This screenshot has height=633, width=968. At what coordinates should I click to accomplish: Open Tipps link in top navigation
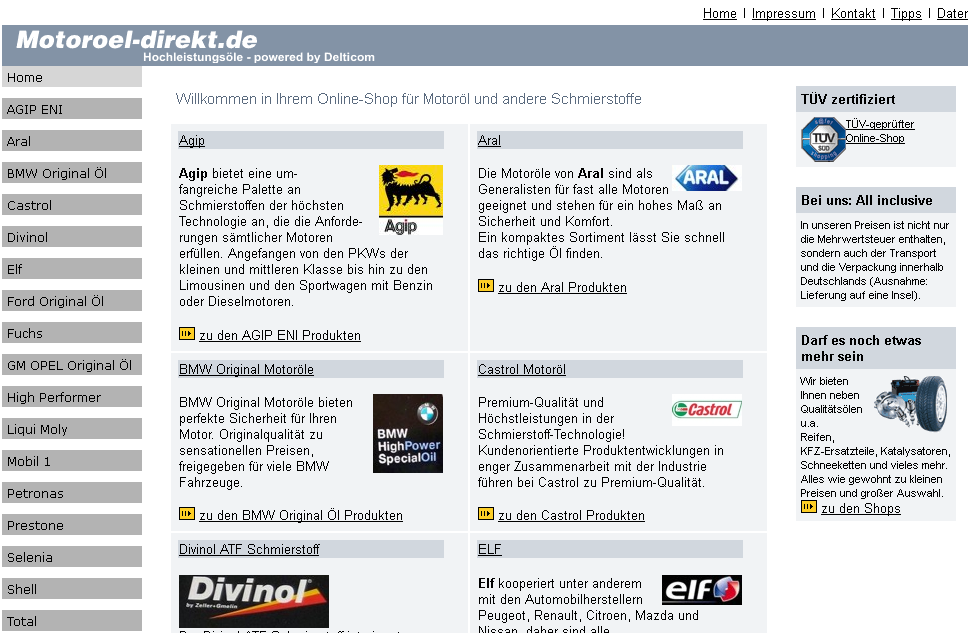(x=906, y=14)
